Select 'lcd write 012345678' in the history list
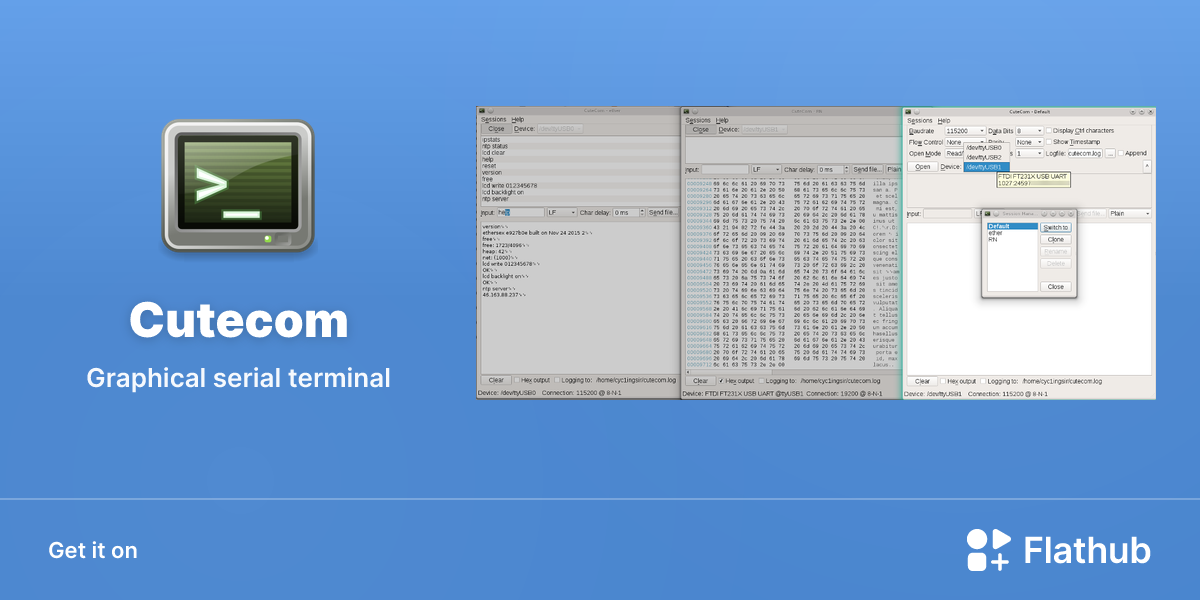The image size is (1200, 600). [x=578, y=186]
